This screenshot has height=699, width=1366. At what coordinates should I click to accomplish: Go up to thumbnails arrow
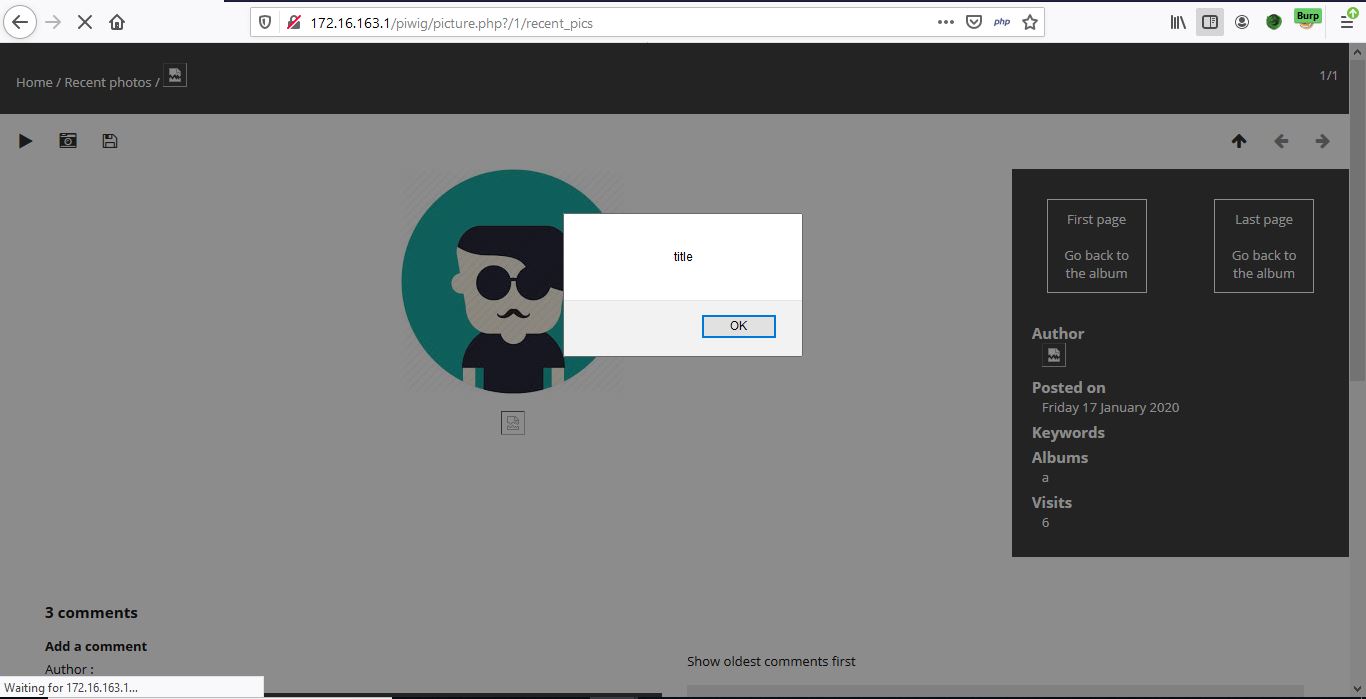click(x=1239, y=141)
